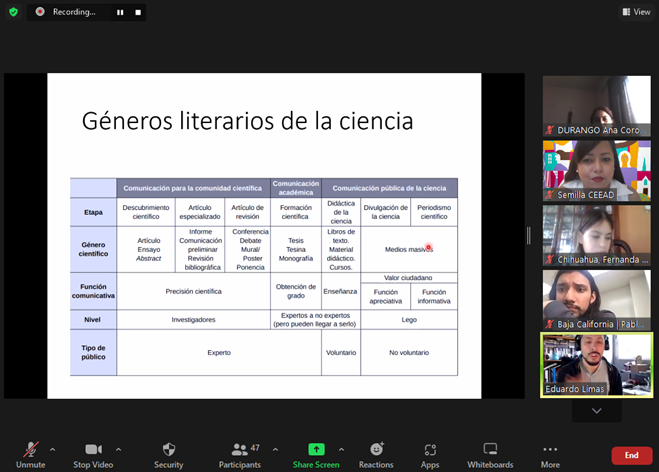Click the 'Etapa' row label

pyautogui.click(x=93, y=212)
